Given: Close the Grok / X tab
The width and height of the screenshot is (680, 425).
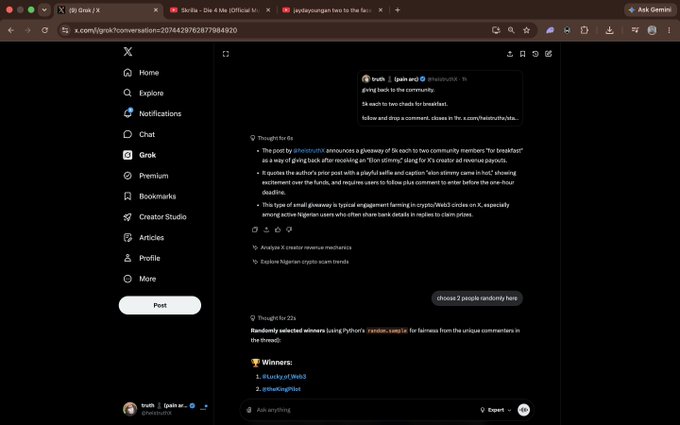Looking at the screenshot, I should [x=156, y=10].
